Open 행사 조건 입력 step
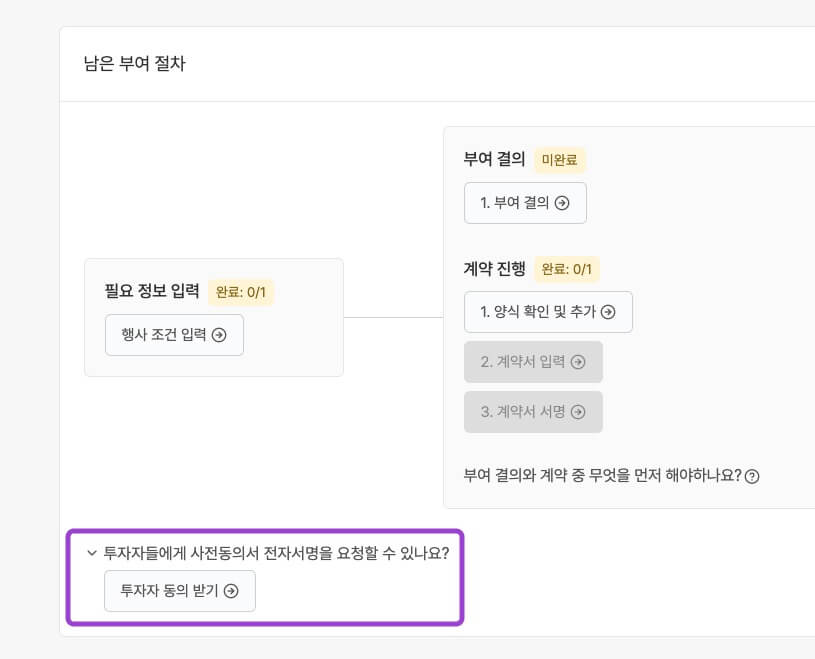The image size is (815, 659). pos(166,335)
